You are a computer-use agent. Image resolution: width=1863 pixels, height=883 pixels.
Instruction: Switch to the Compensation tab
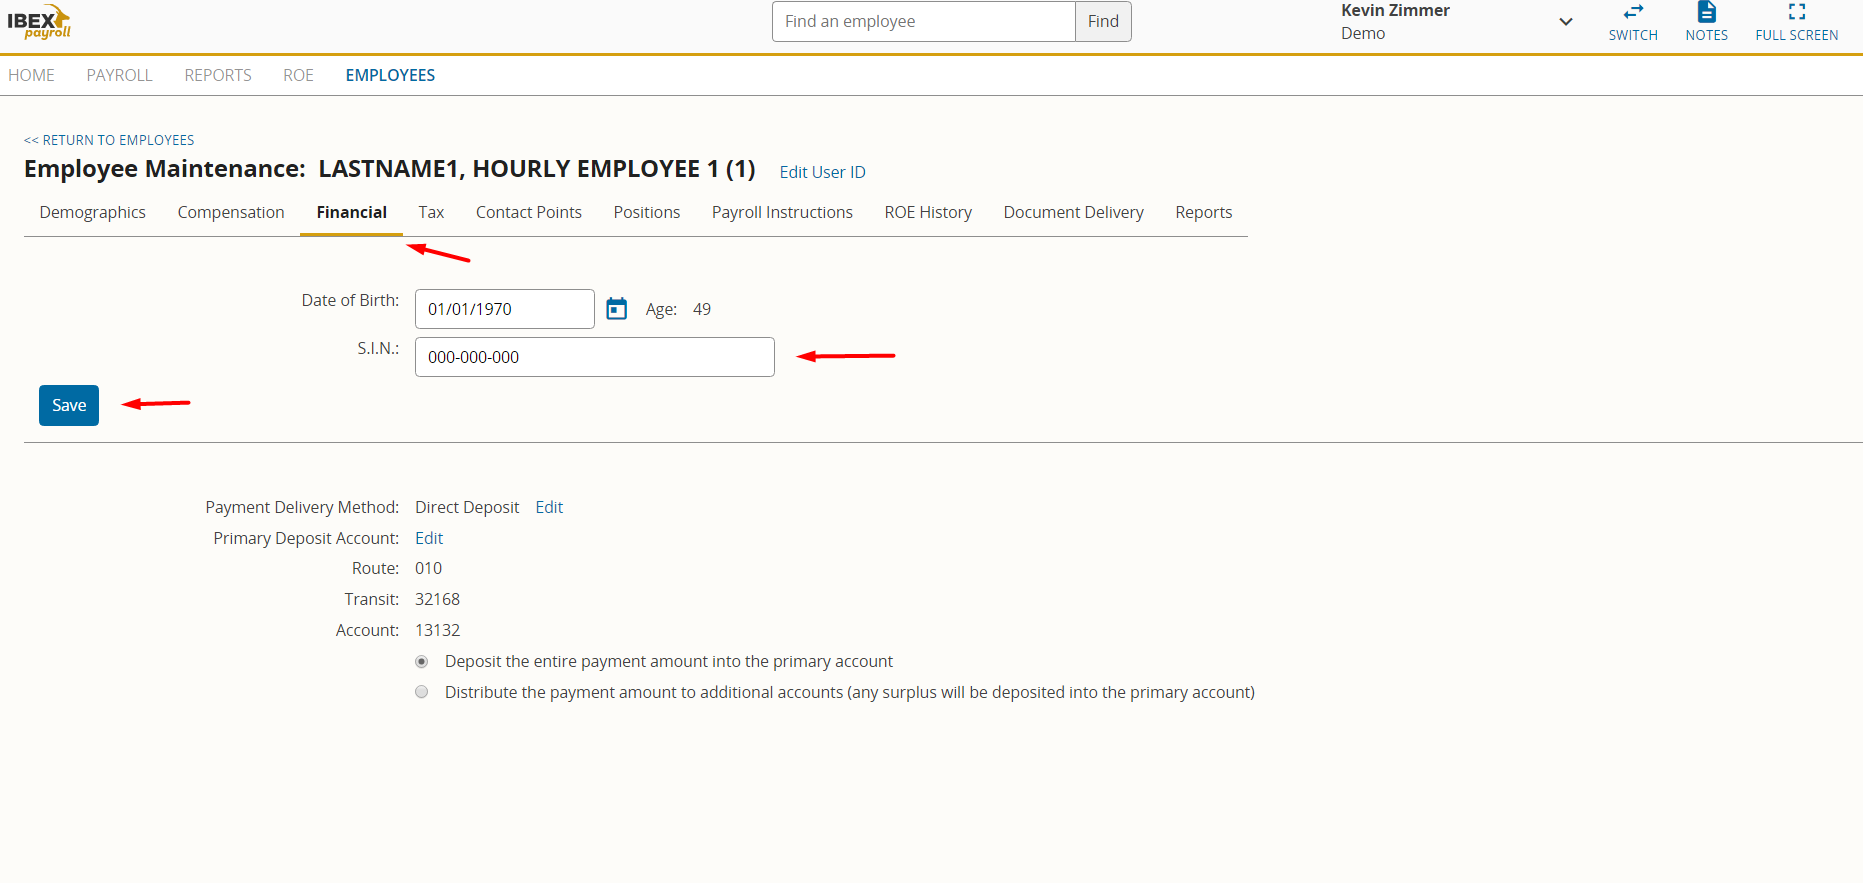[x=231, y=212]
